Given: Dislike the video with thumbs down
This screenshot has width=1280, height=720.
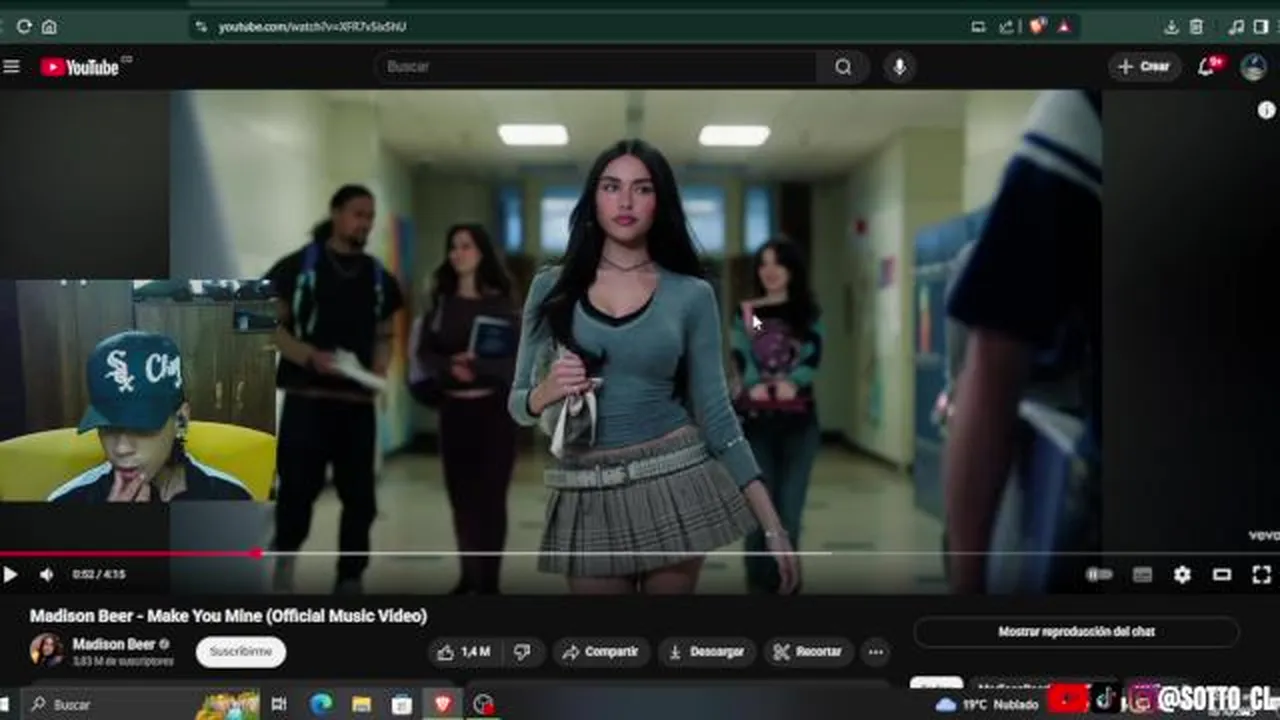Looking at the screenshot, I should [x=523, y=652].
